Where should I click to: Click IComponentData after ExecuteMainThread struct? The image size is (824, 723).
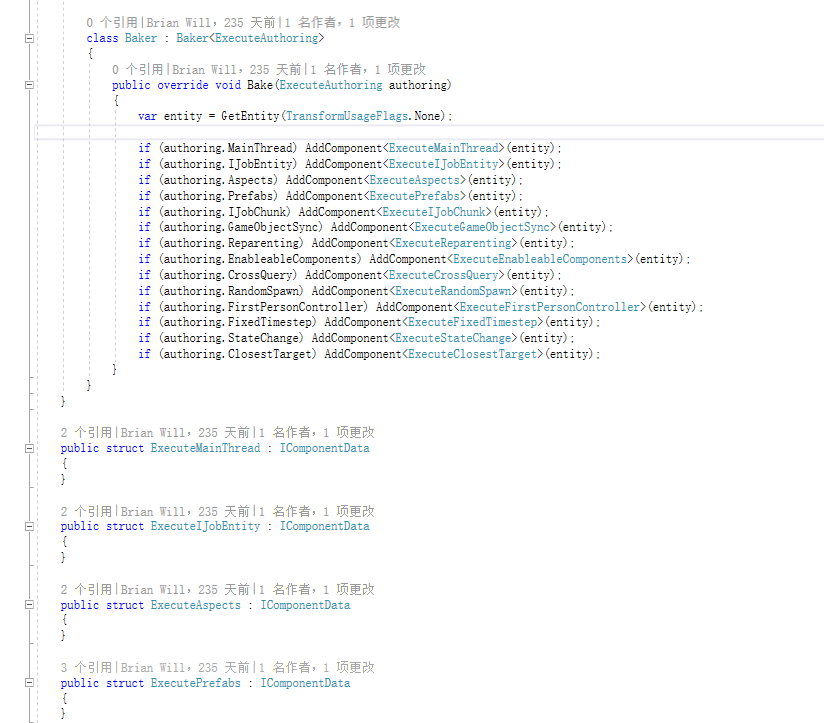324,448
